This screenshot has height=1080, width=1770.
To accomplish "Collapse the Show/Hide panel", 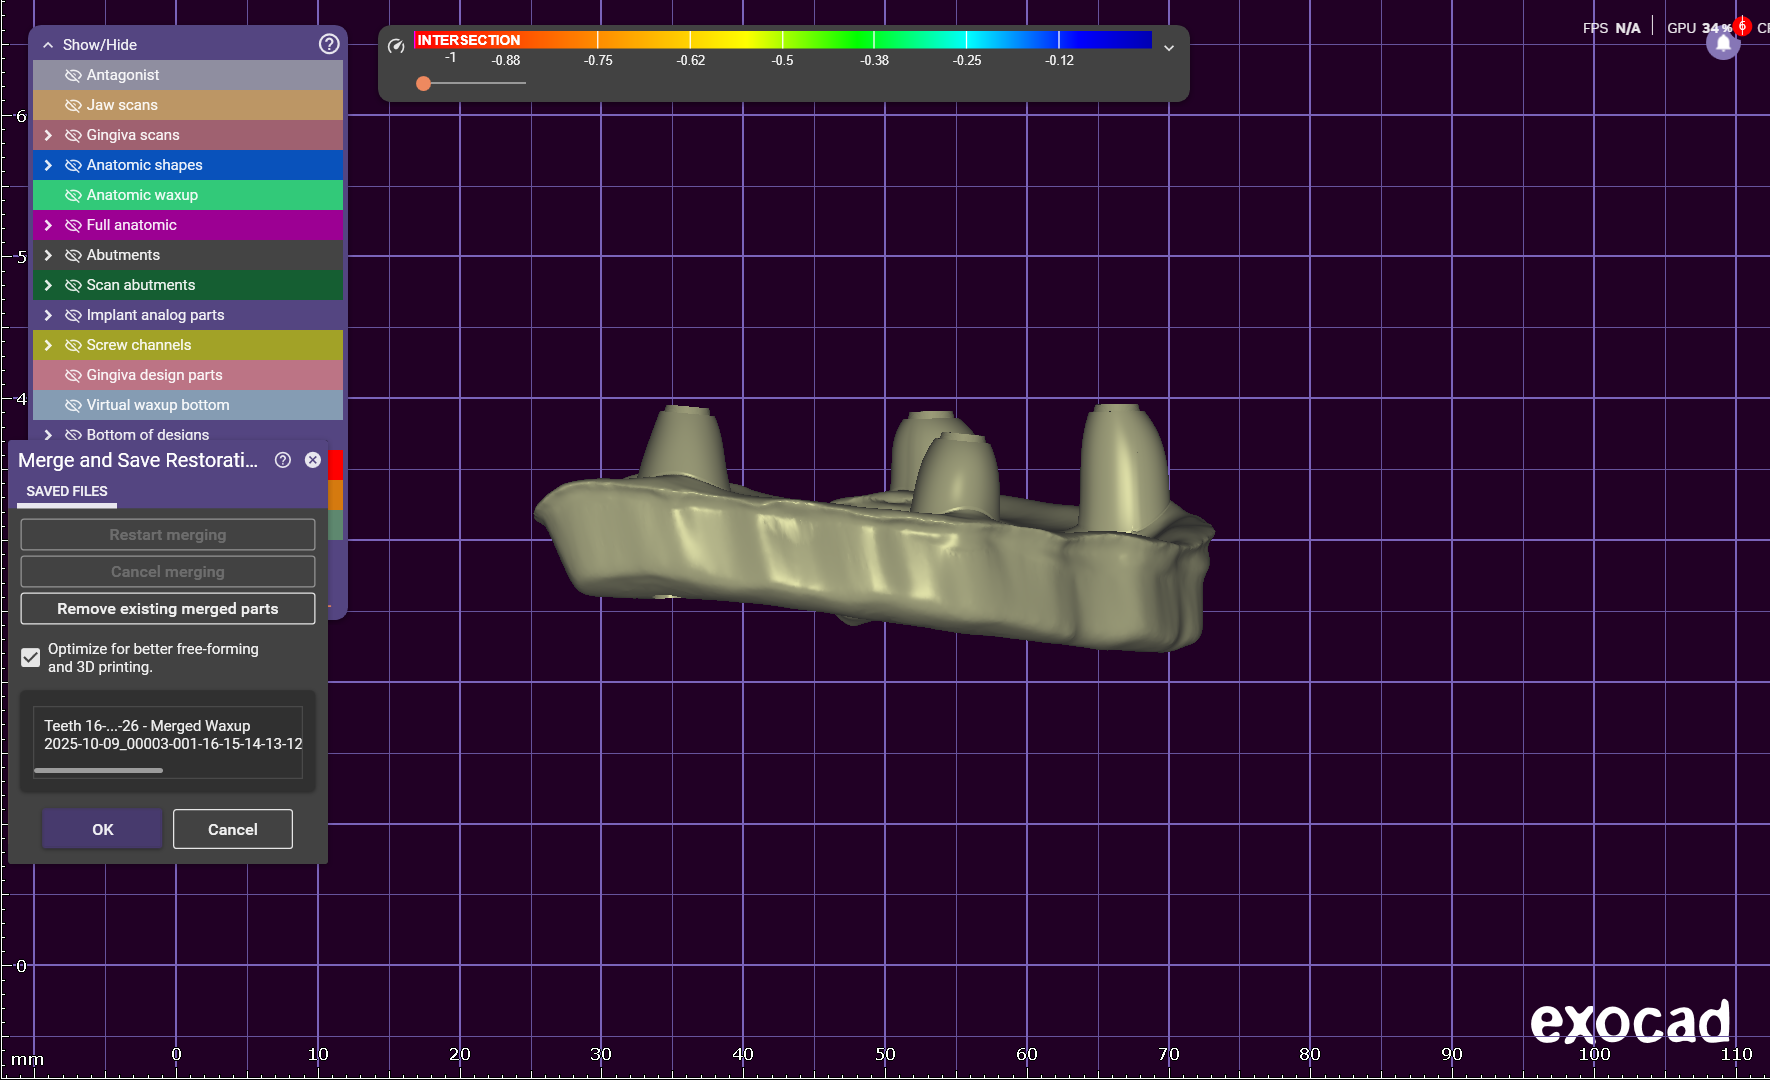I will tap(48, 45).
